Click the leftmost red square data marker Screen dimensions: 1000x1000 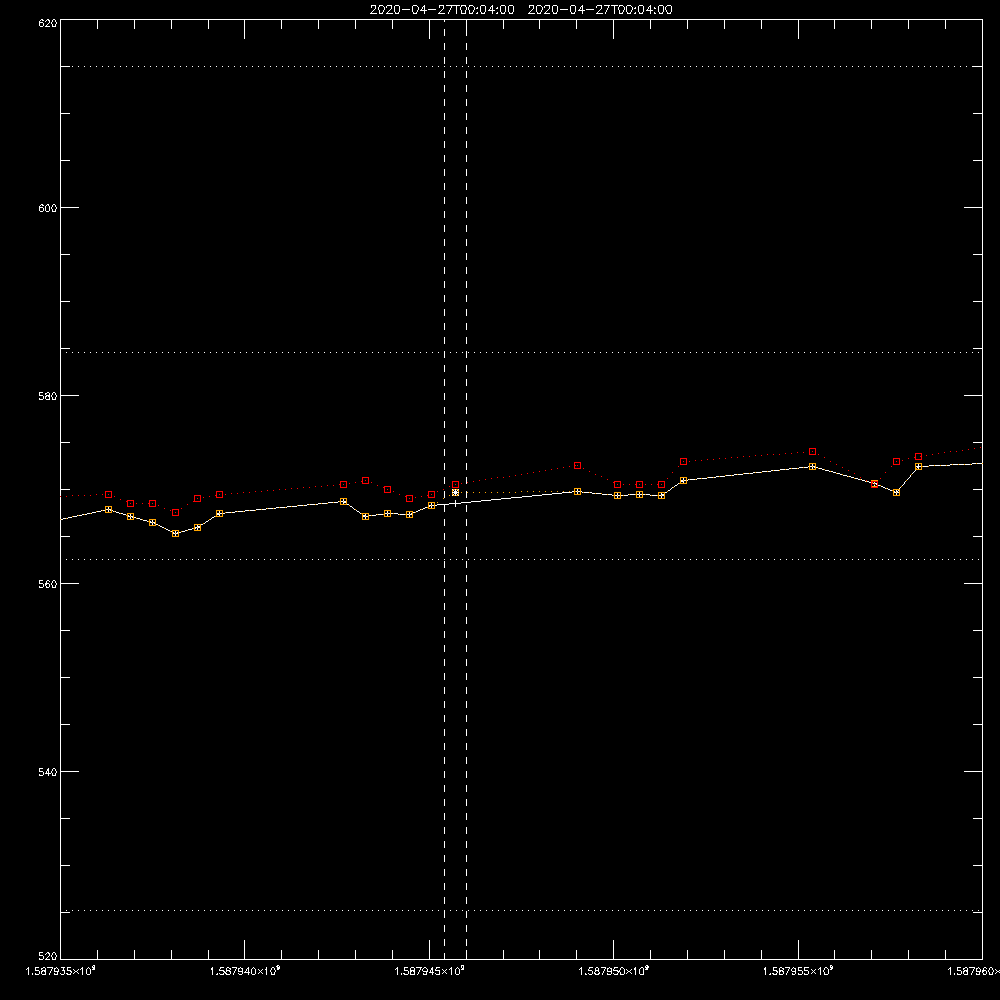(x=108, y=495)
